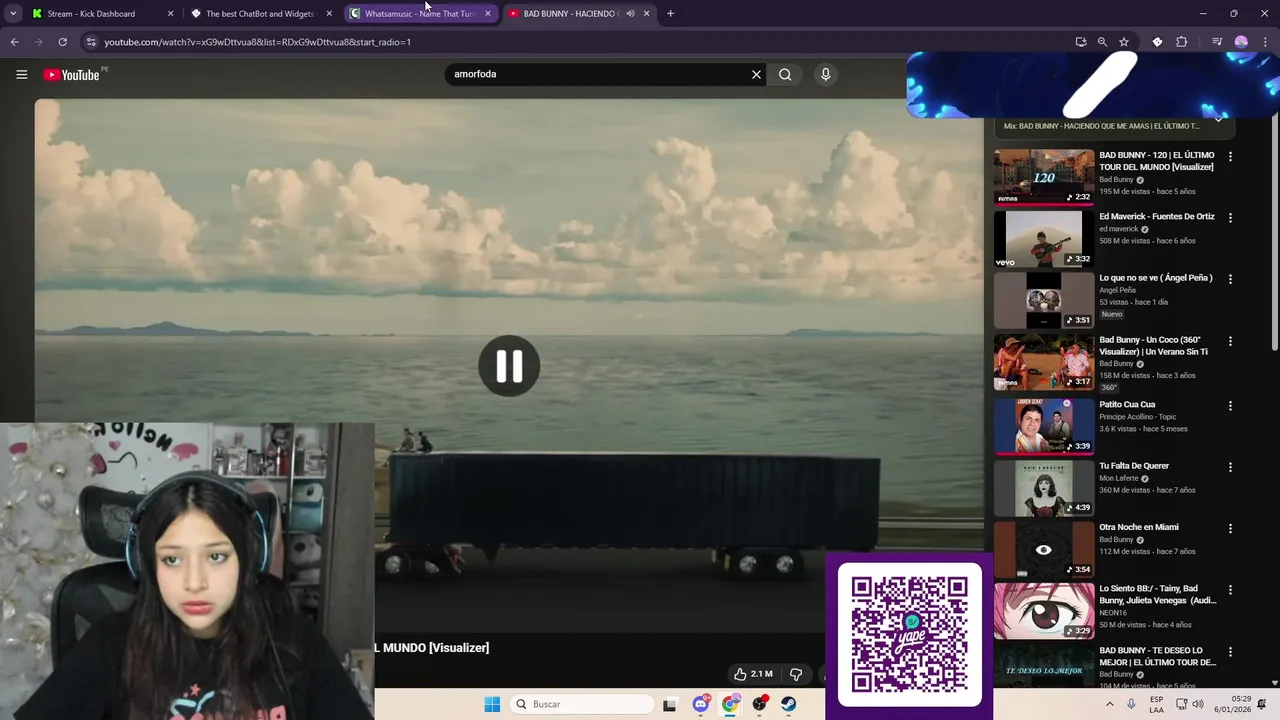The image size is (1280, 720).
Task: Open the Chrome extensions puzzle icon
Action: [x=1182, y=42]
